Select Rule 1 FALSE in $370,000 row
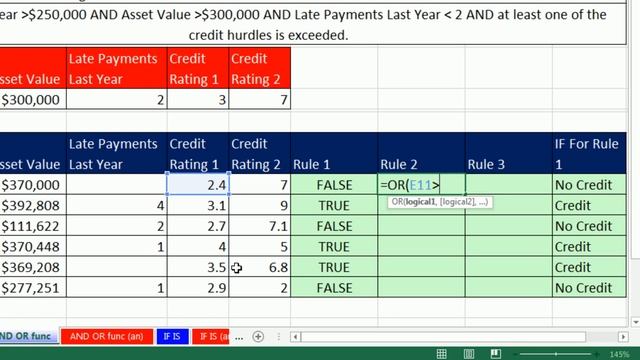 coord(334,185)
